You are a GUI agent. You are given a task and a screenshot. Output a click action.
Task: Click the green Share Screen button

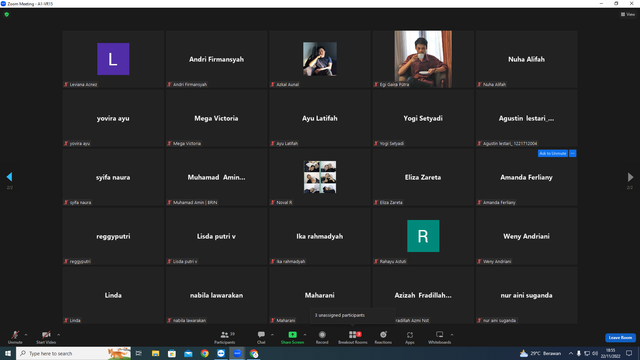pos(292,337)
